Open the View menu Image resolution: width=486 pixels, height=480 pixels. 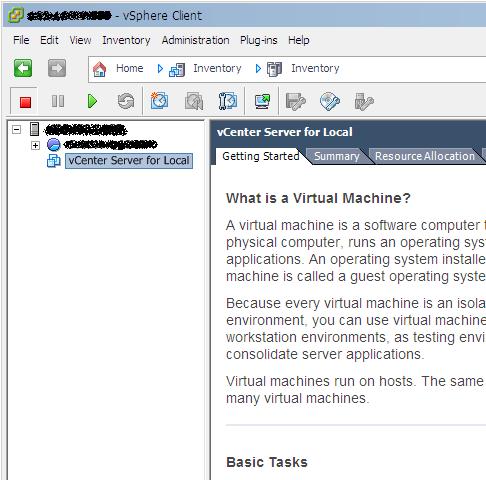tap(80, 40)
